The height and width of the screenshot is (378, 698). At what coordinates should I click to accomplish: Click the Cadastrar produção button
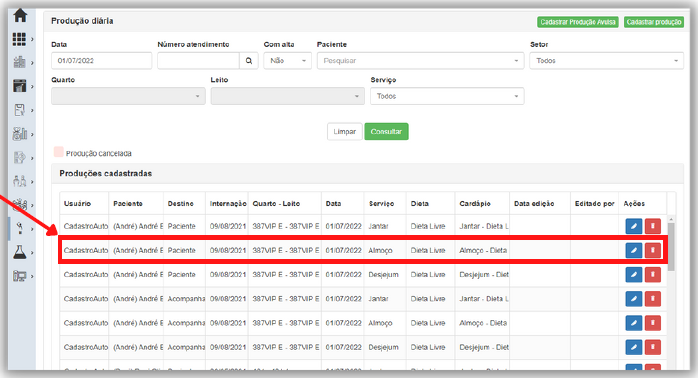[654, 22]
